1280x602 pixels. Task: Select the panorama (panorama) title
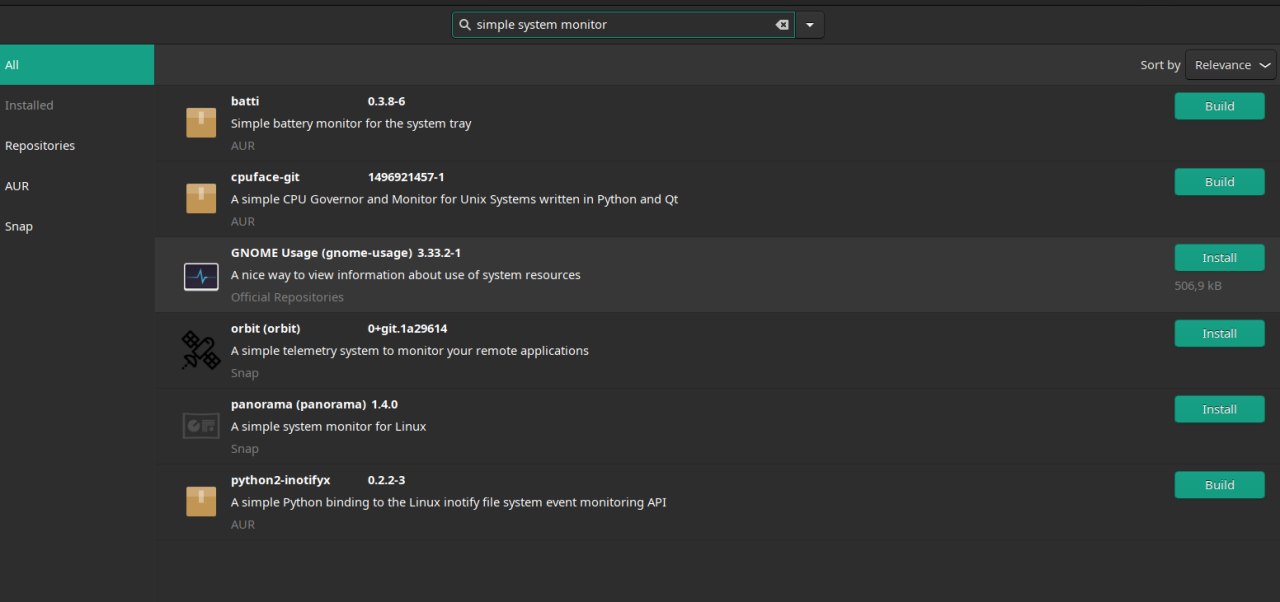[298, 404]
